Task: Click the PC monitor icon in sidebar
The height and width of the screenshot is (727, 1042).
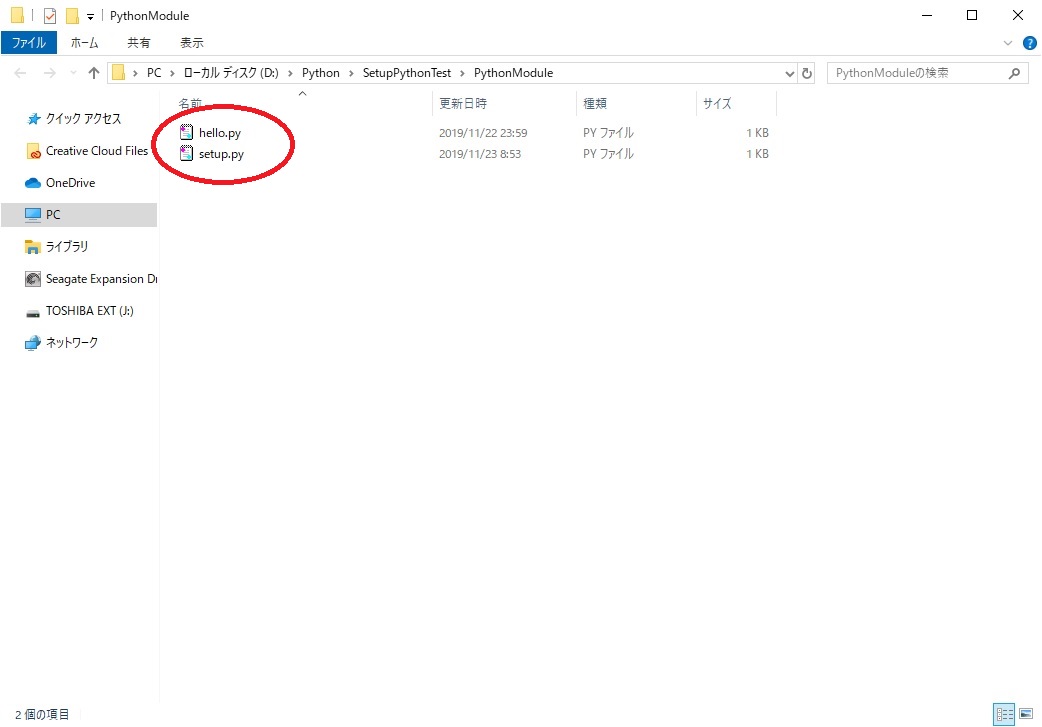Action: [x=33, y=215]
